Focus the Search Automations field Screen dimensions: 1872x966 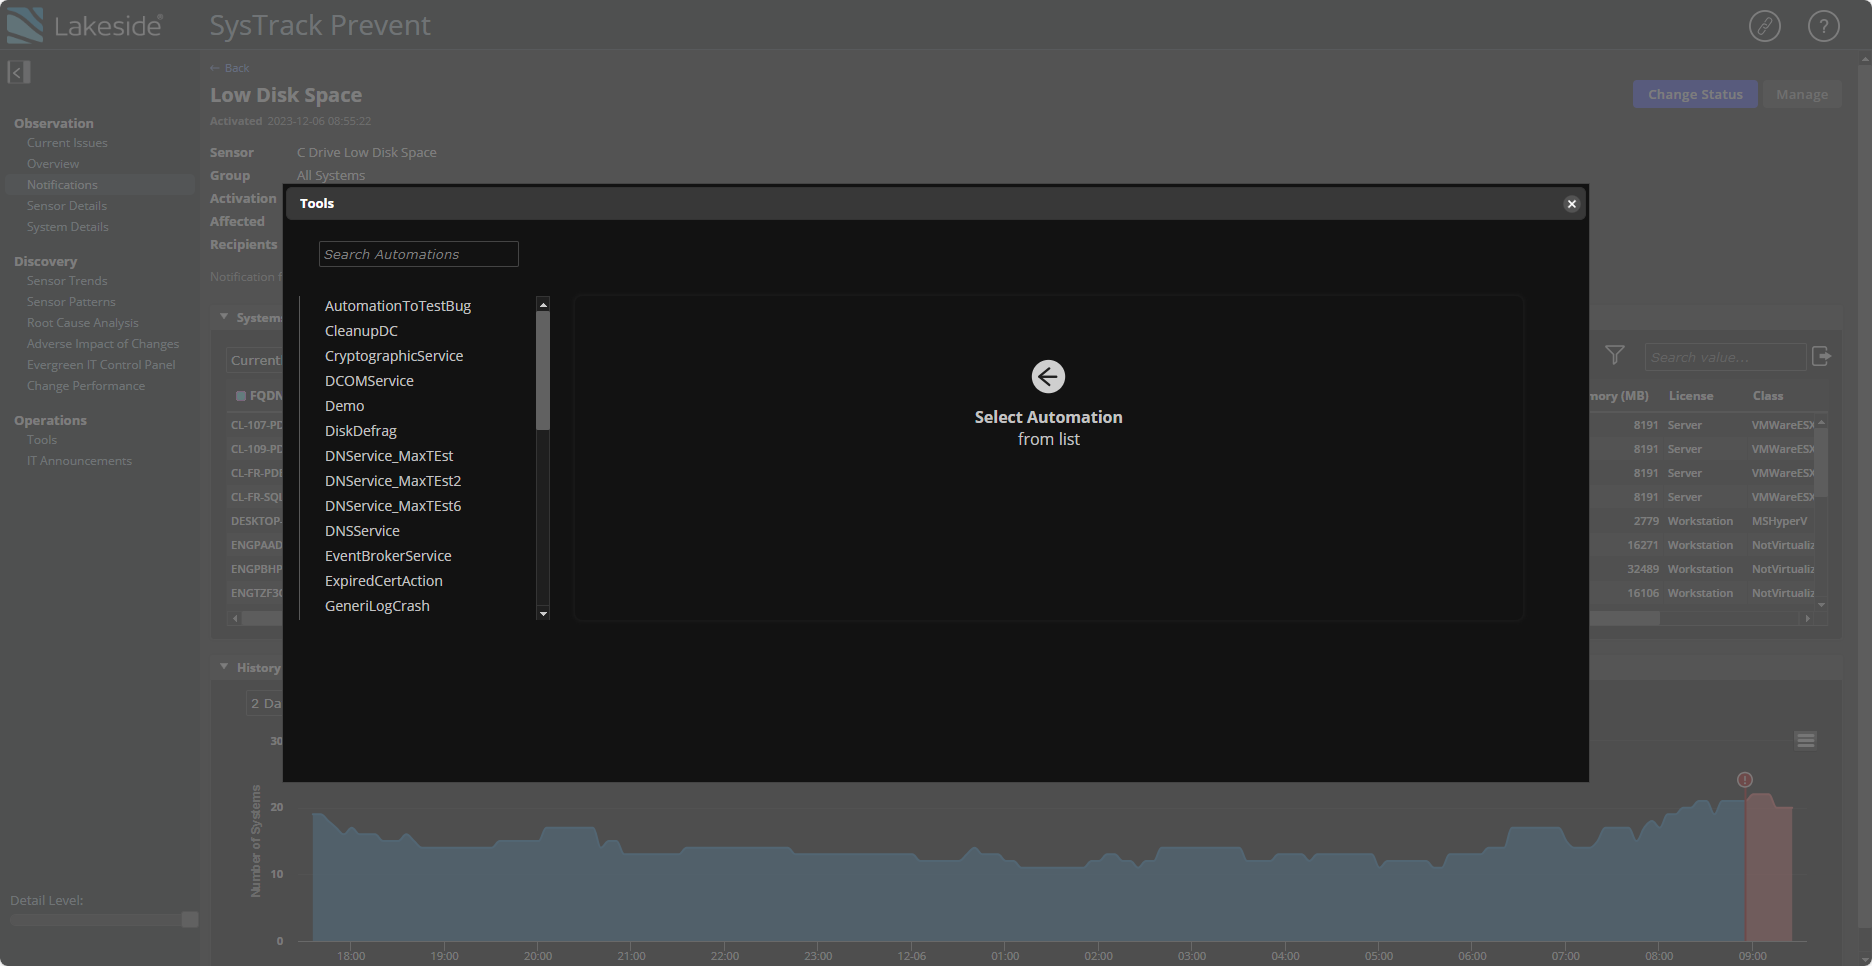pyautogui.click(x=418, y=254)
